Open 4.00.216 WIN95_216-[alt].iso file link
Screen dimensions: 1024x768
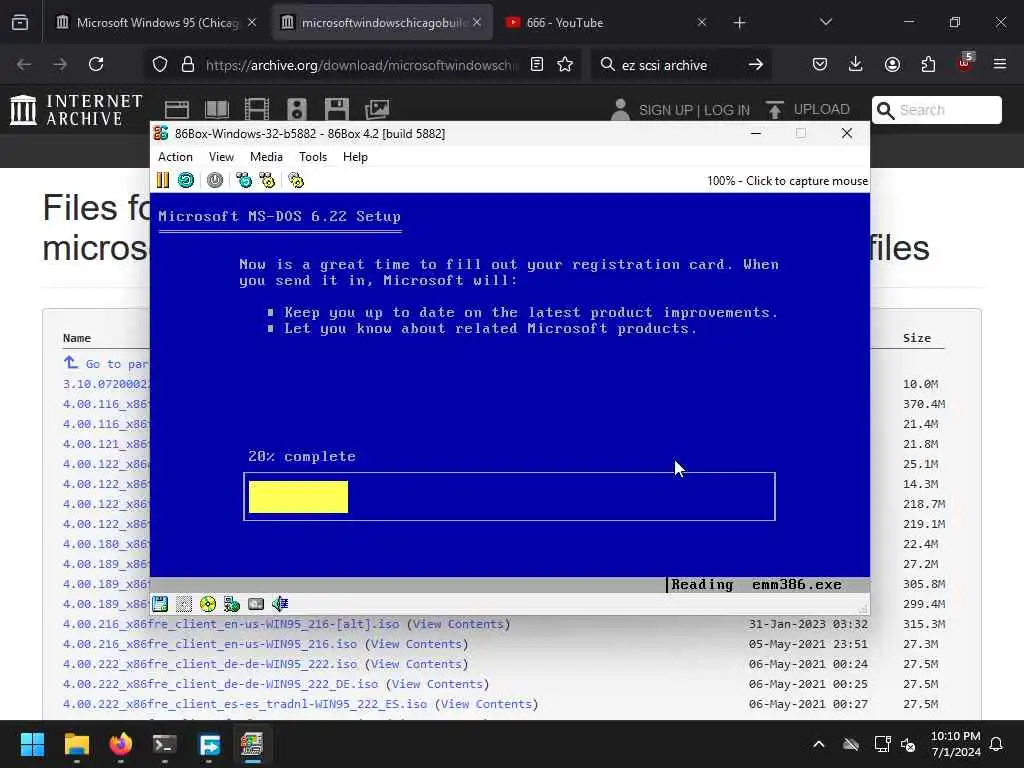(x=231, y=624)
